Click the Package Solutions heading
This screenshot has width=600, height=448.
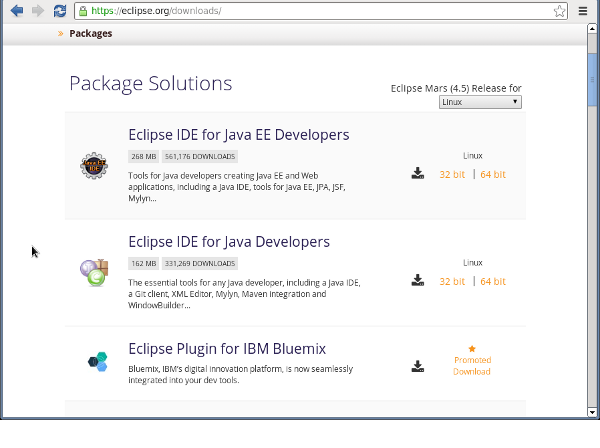pos(151,83)
